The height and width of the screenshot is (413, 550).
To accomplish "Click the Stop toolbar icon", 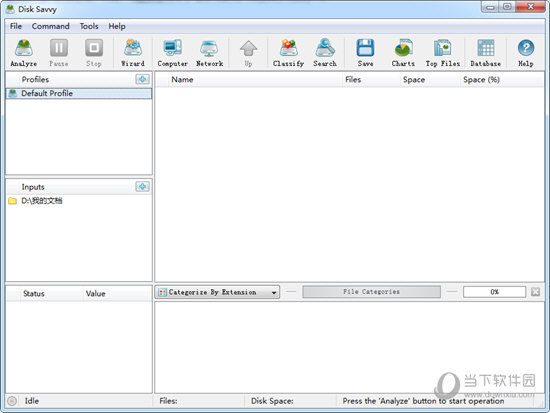I will 94,53.
